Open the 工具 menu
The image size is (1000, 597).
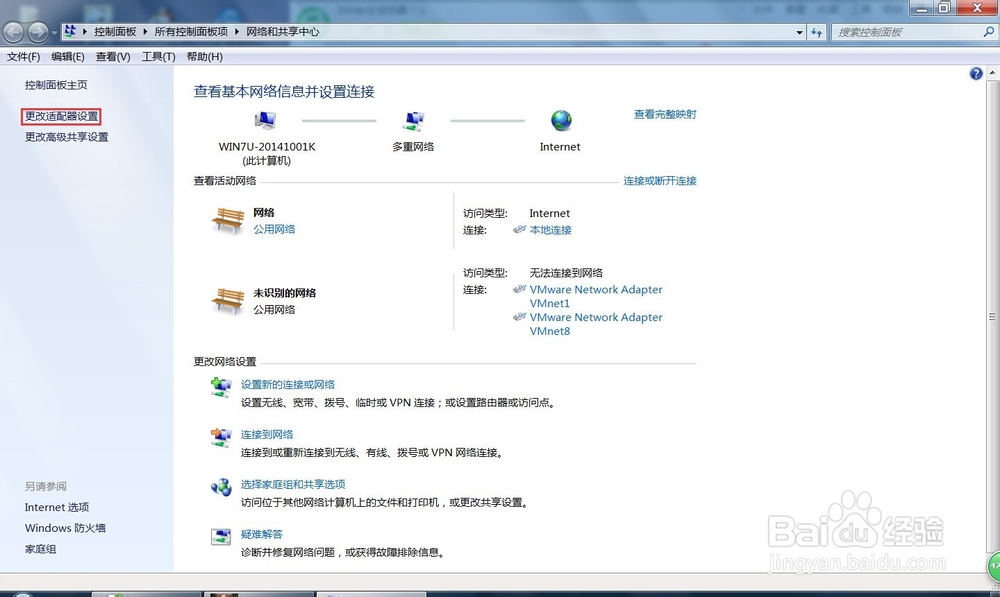coord(157,56)
